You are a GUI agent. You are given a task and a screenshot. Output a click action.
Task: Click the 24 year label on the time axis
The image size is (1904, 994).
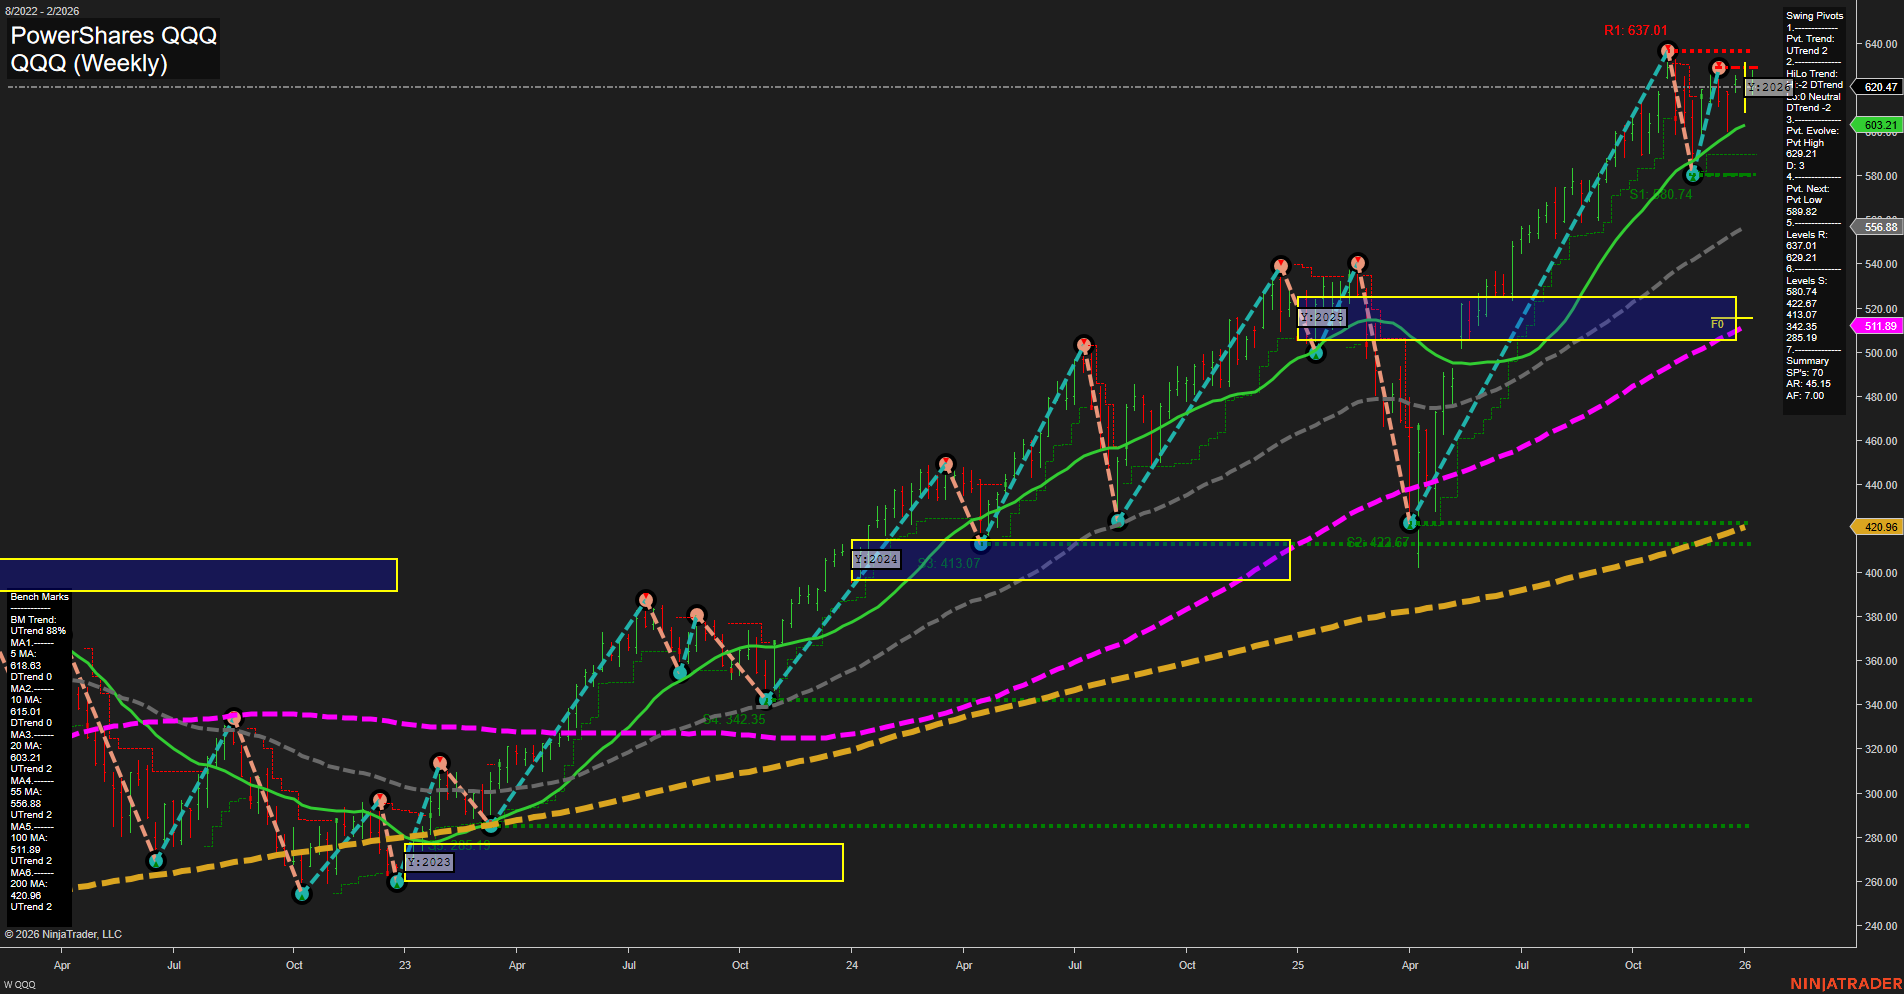(852, 965)
